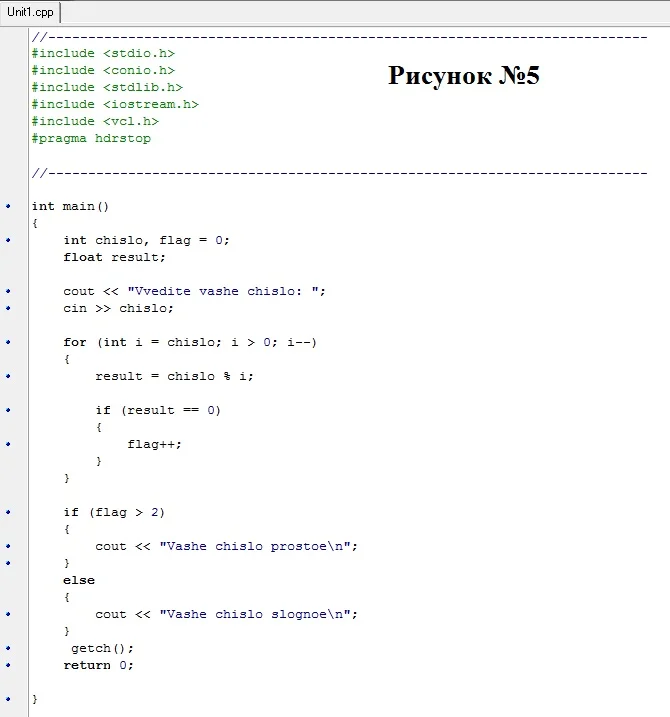Click gutter dot beside the 'Vashe chislo slognoe' line
This screenshot has height=717, width=670.
pyautogui.click(x=8, y=614)
